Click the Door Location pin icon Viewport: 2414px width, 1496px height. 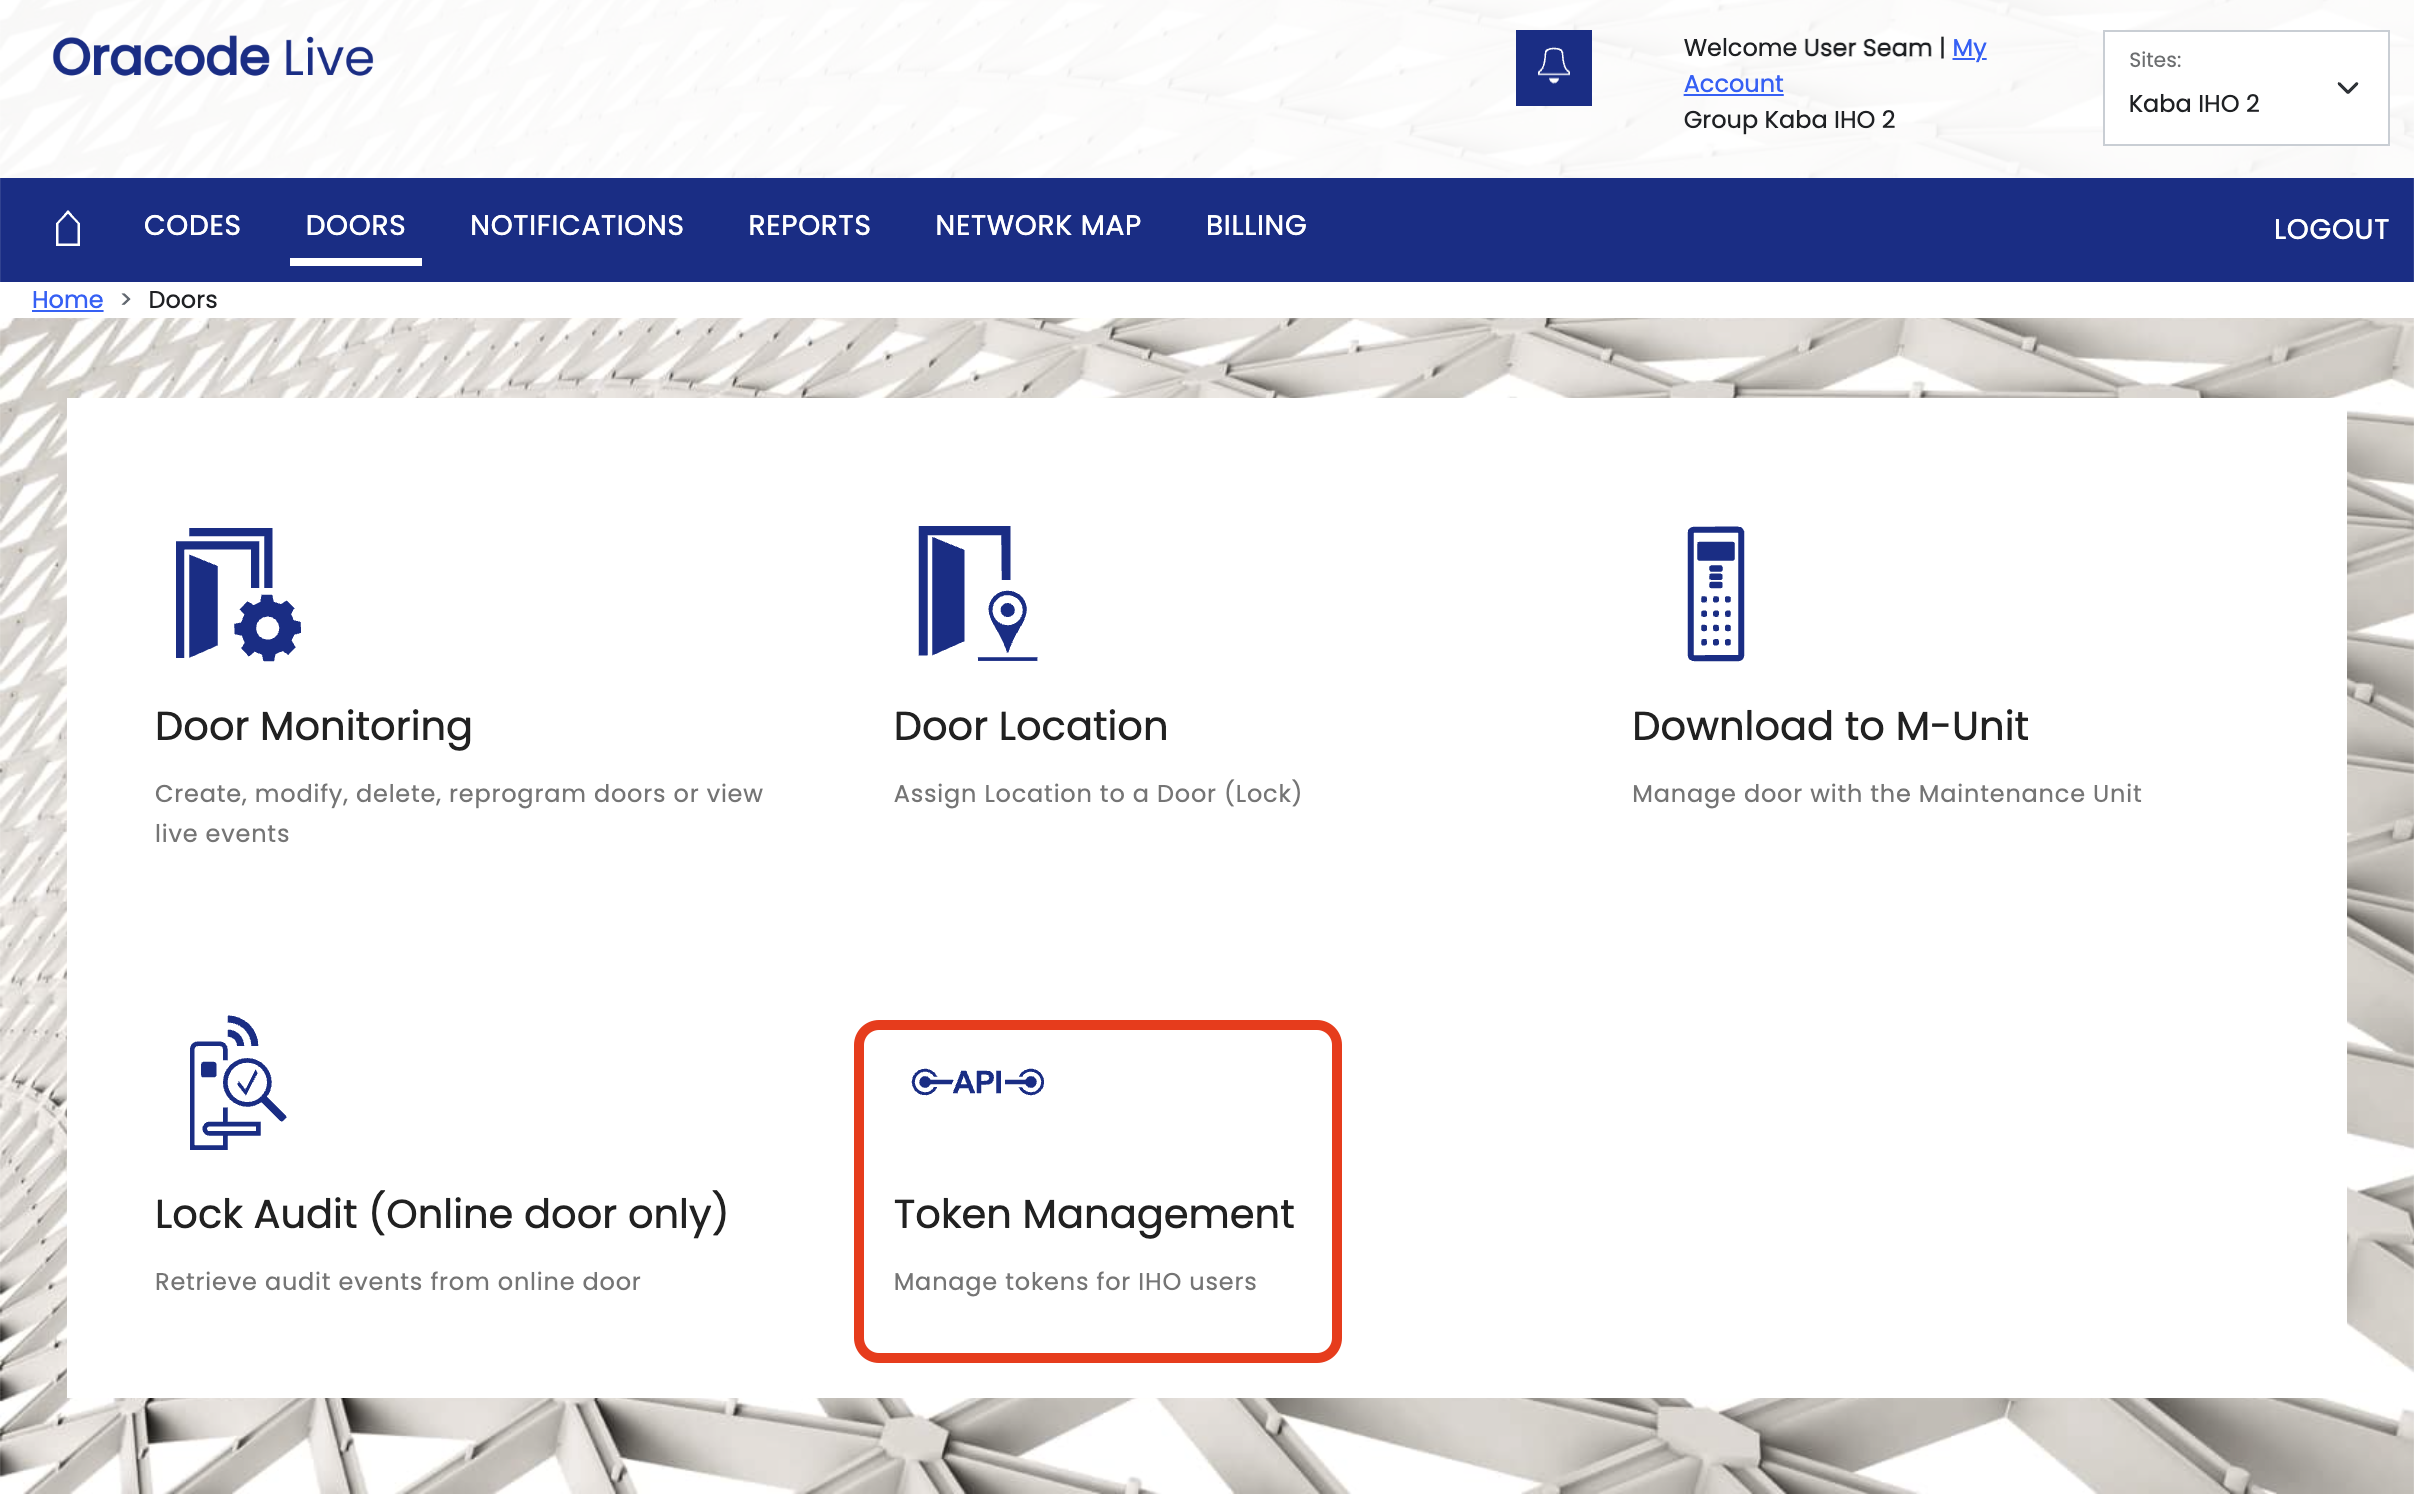coord(977,594)
